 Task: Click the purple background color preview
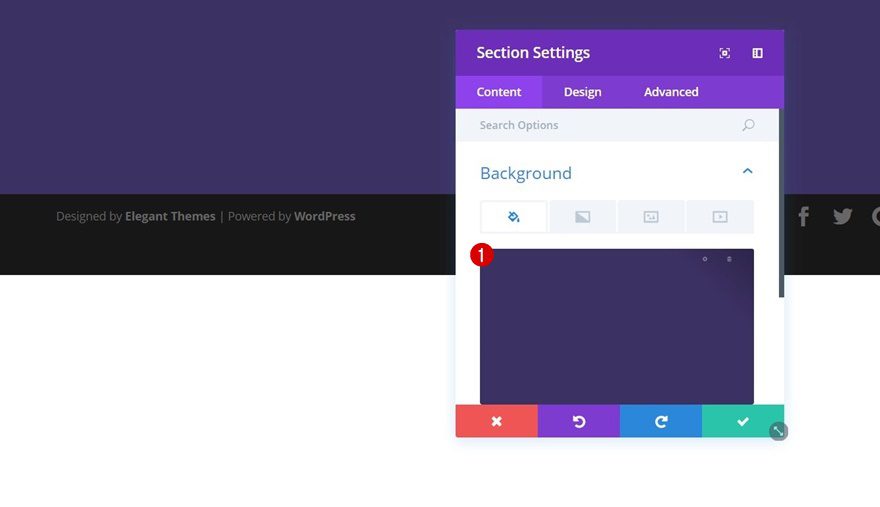tap(617, 326)
